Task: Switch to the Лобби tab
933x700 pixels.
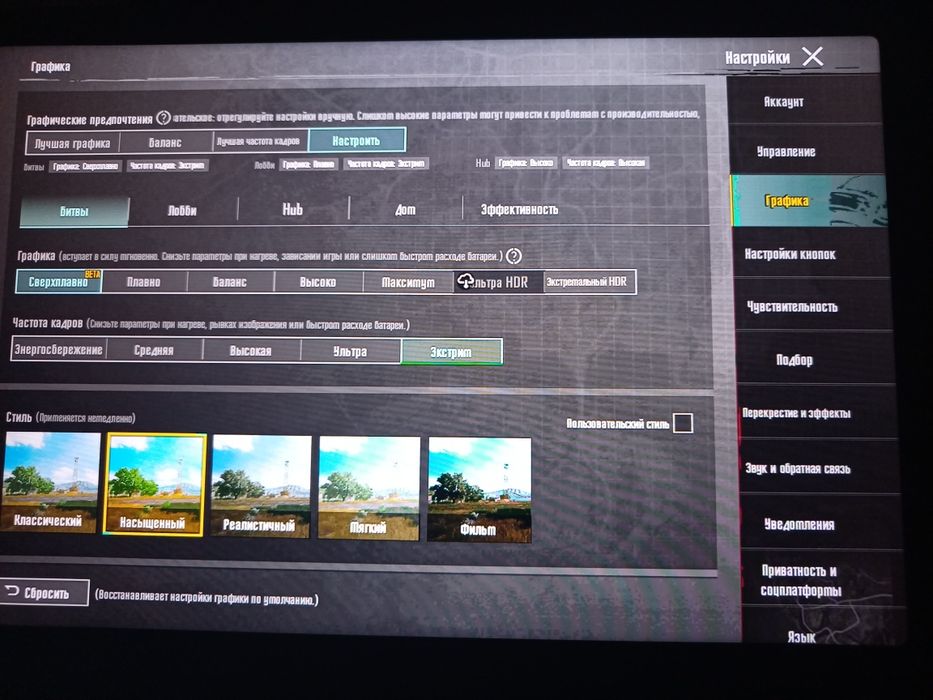Action: (182, 211)
